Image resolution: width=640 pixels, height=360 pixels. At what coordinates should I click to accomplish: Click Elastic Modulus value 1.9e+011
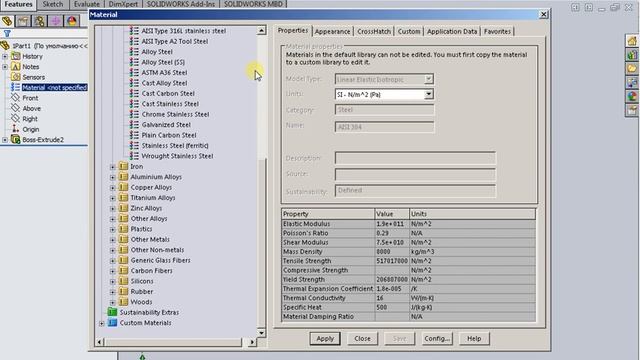(391, 224)
